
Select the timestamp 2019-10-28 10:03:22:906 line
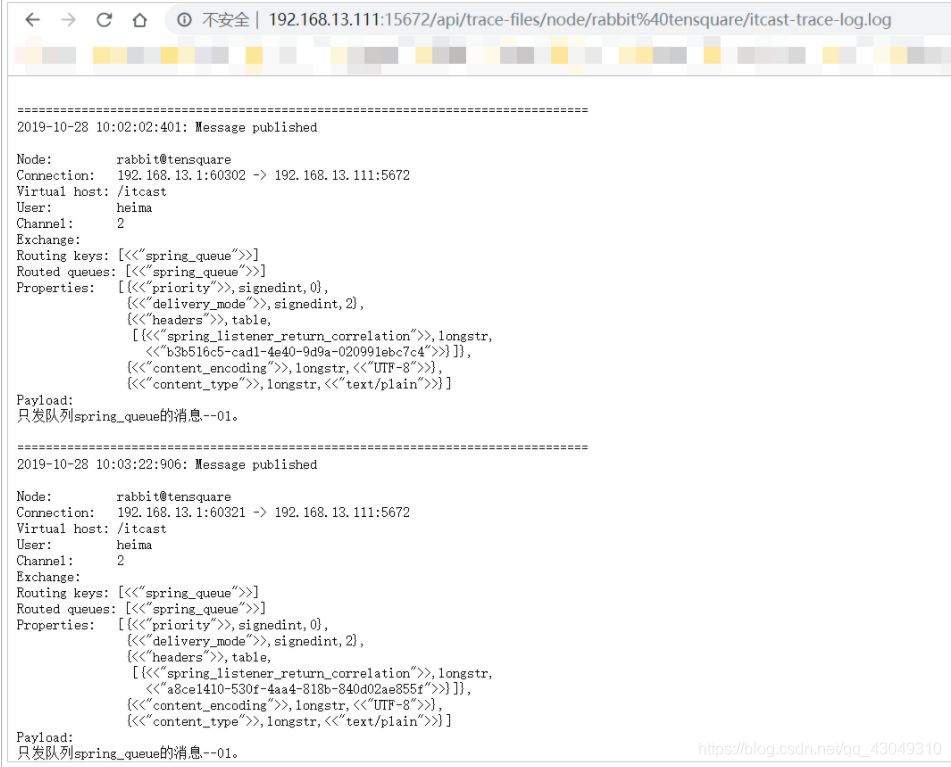point(167,464)
